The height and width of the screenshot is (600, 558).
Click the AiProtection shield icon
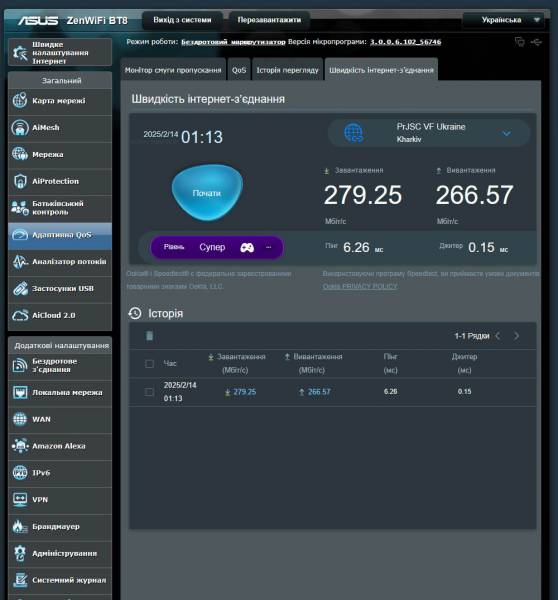[x=20, y=181]
